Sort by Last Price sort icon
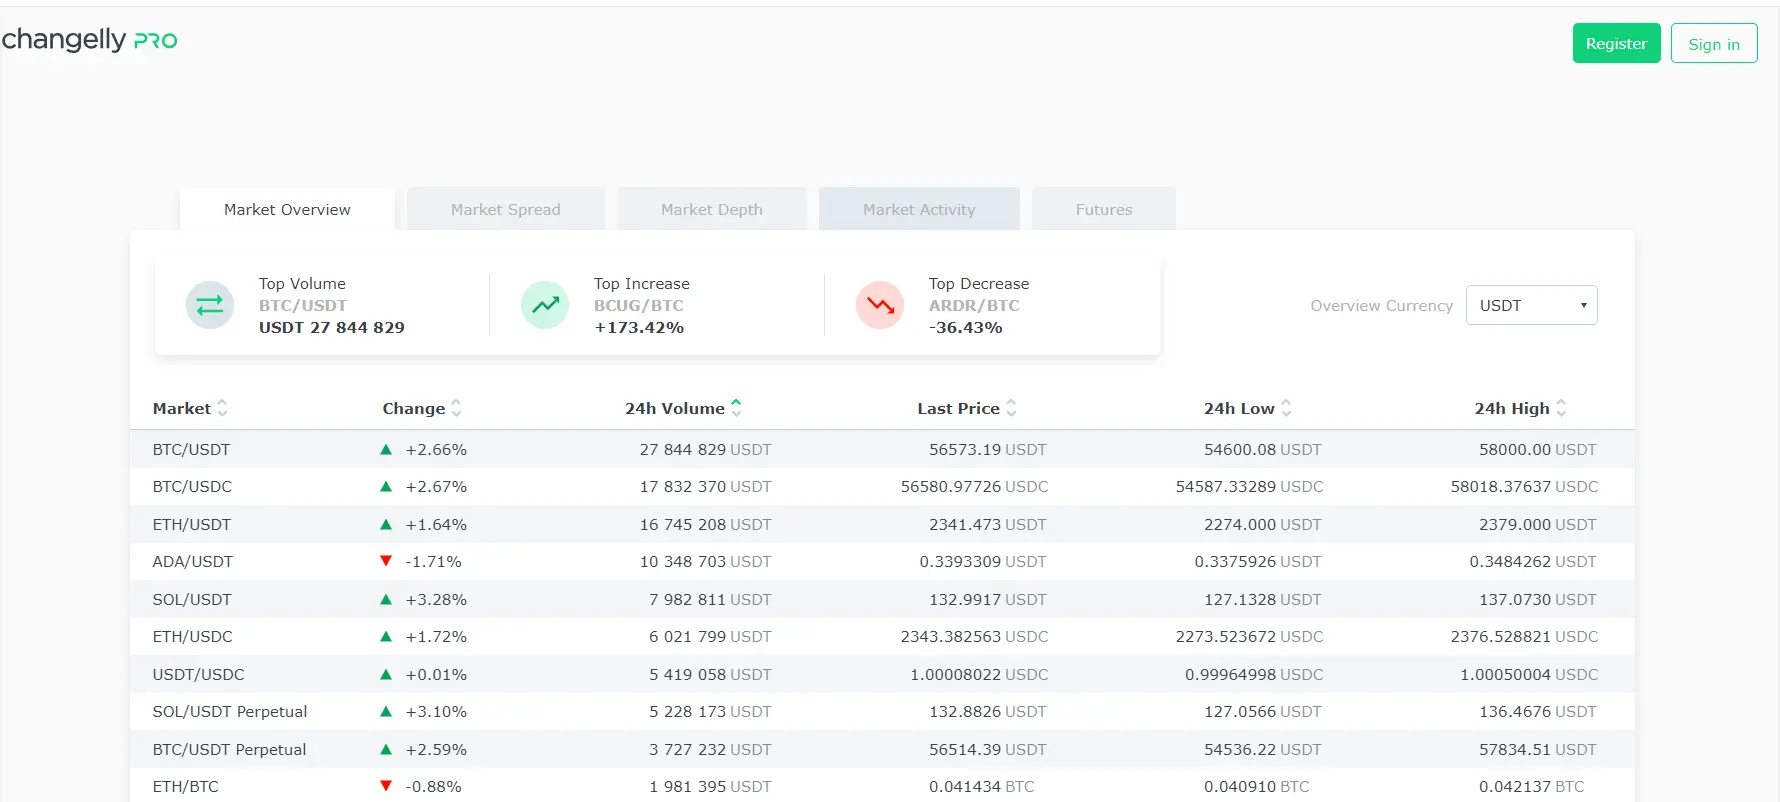1780x802 pixels. click(1011, 408)
